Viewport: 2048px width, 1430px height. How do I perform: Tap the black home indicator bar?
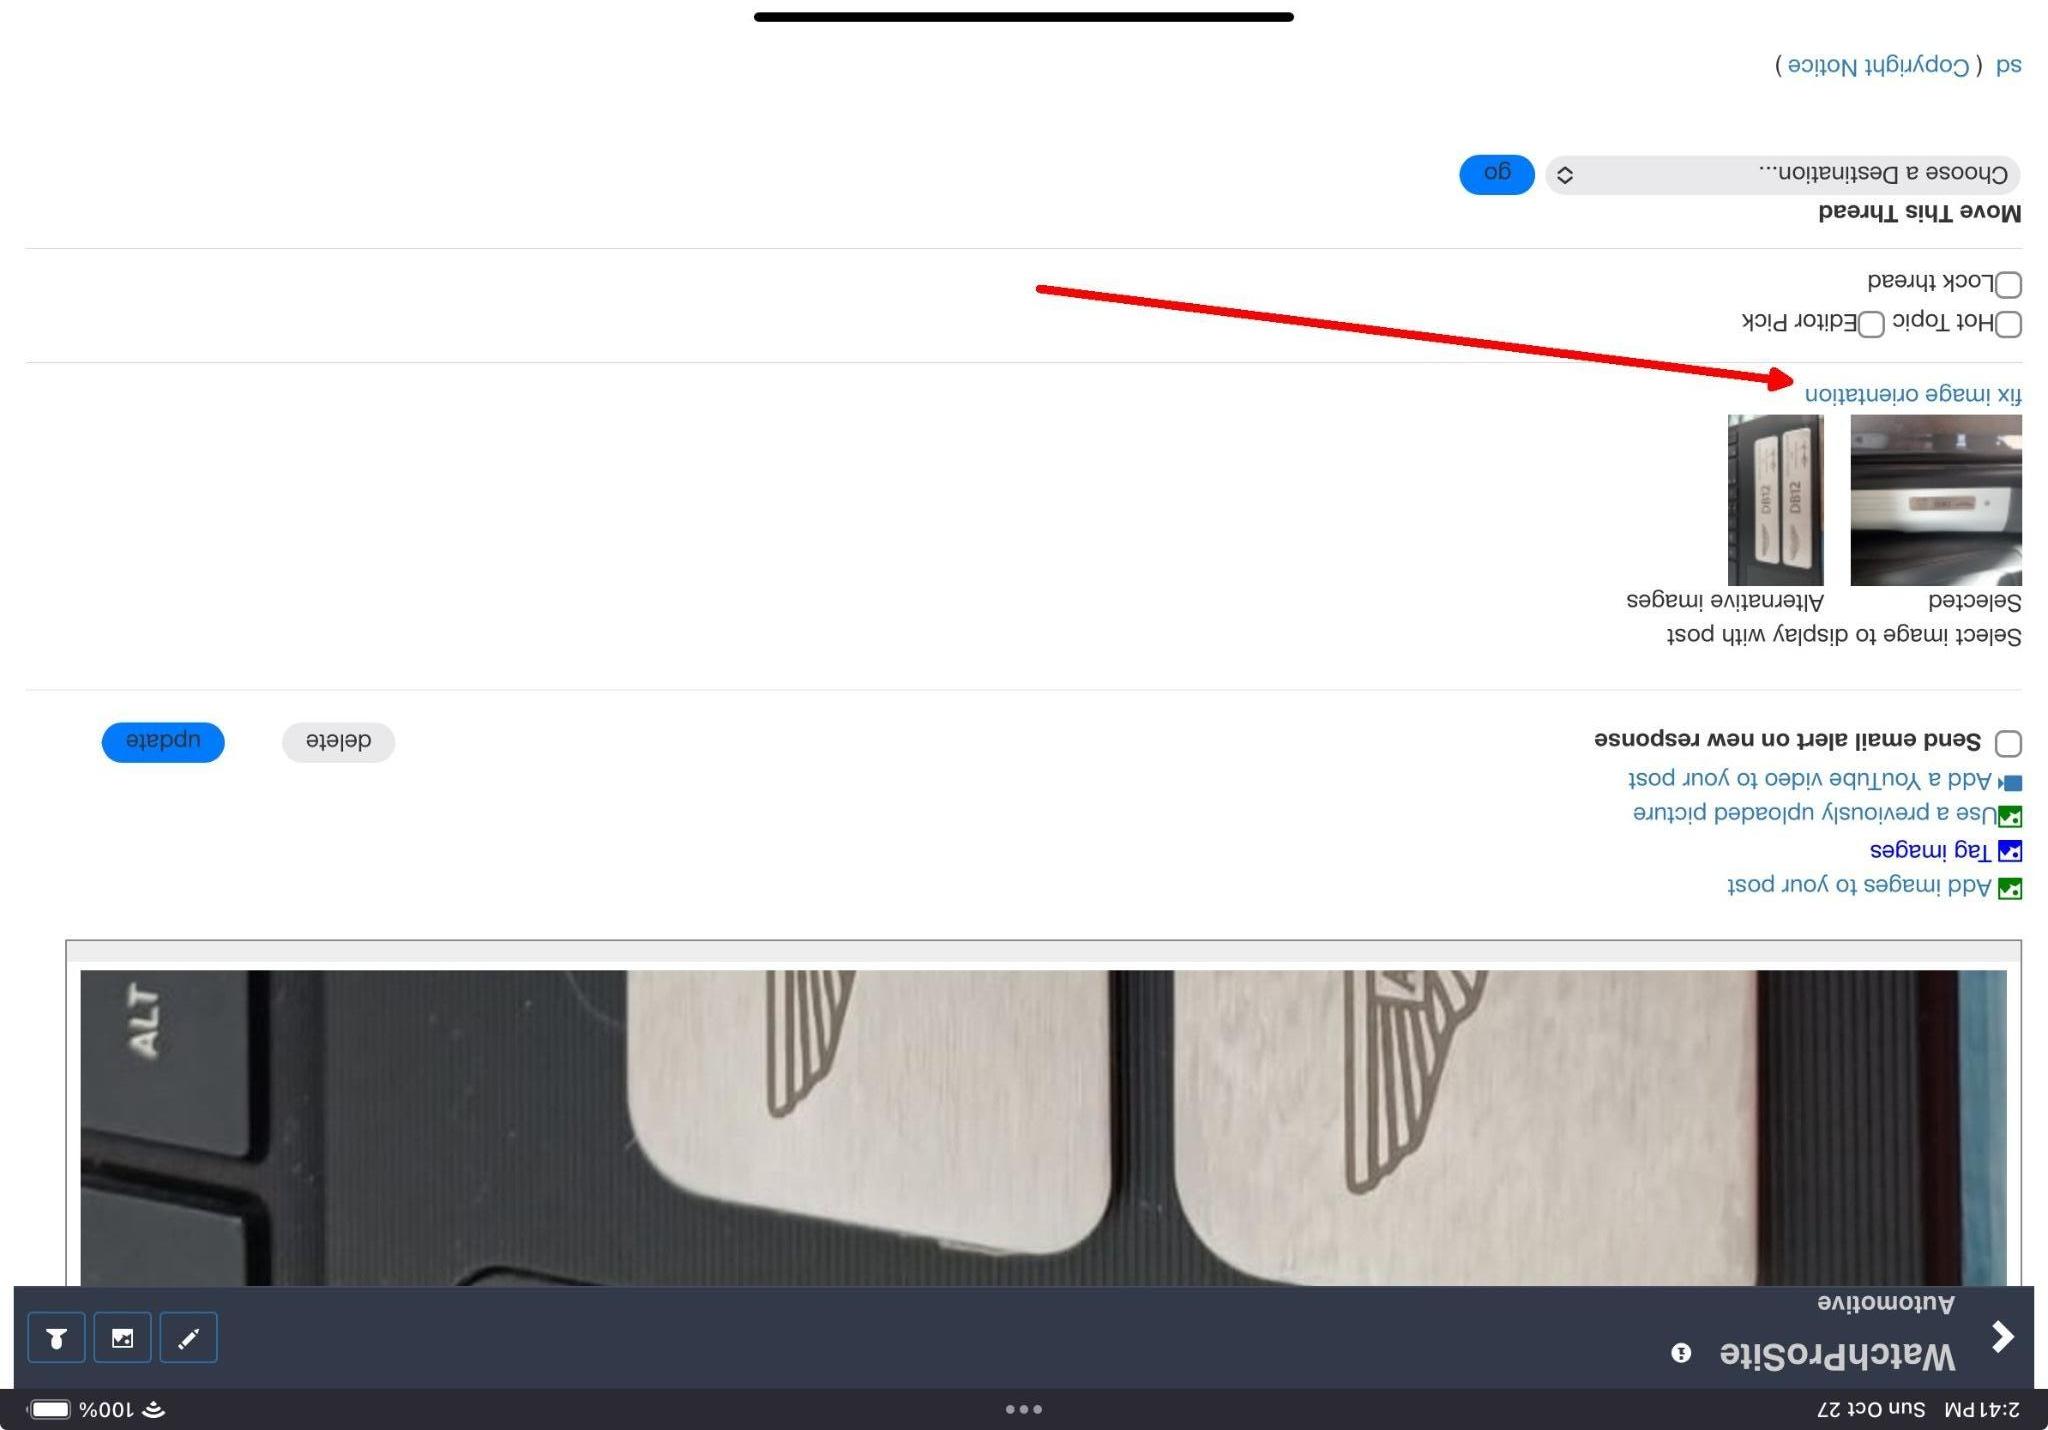tap(1024, 17)
